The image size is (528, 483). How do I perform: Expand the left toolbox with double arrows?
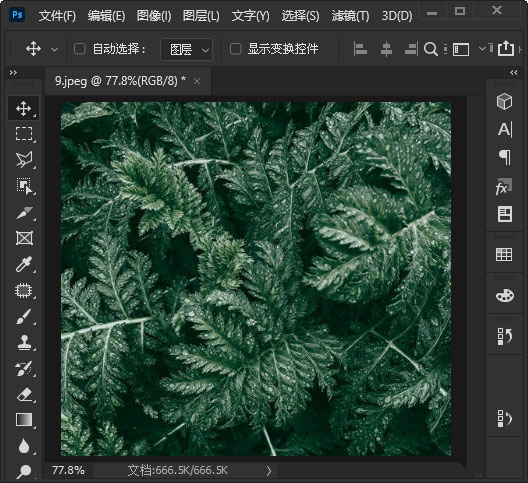(13, 72)
